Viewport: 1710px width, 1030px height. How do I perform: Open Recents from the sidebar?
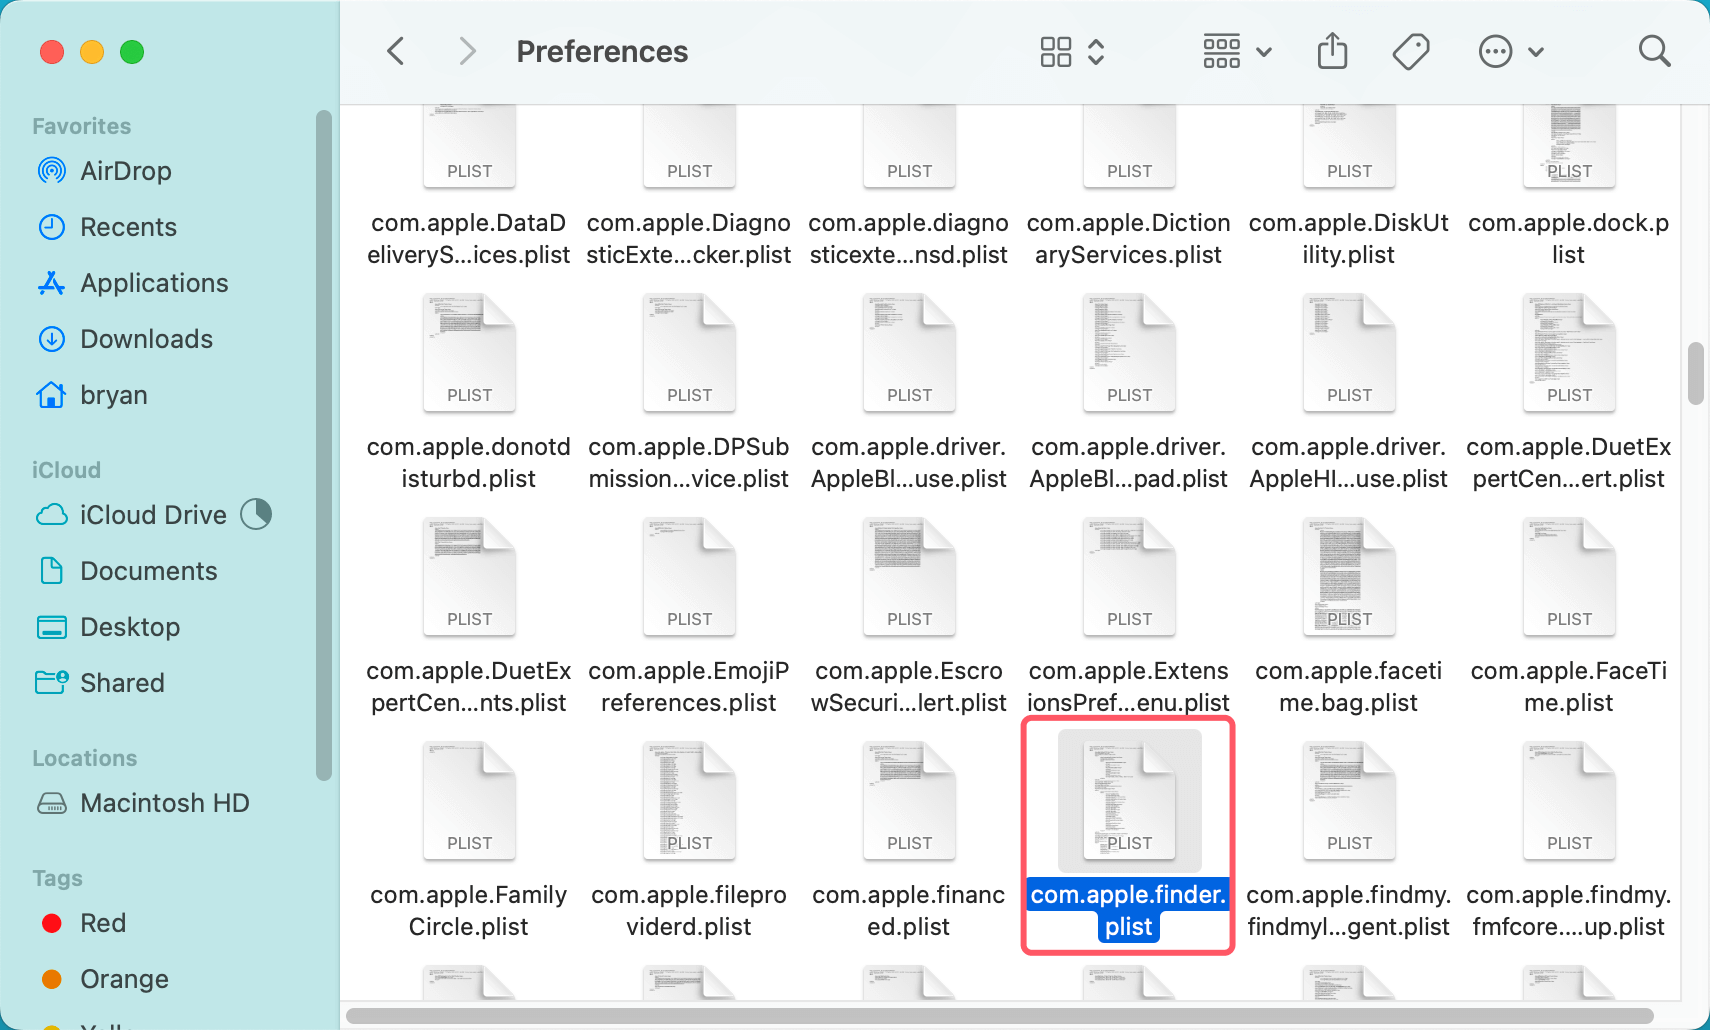point(128,227)
